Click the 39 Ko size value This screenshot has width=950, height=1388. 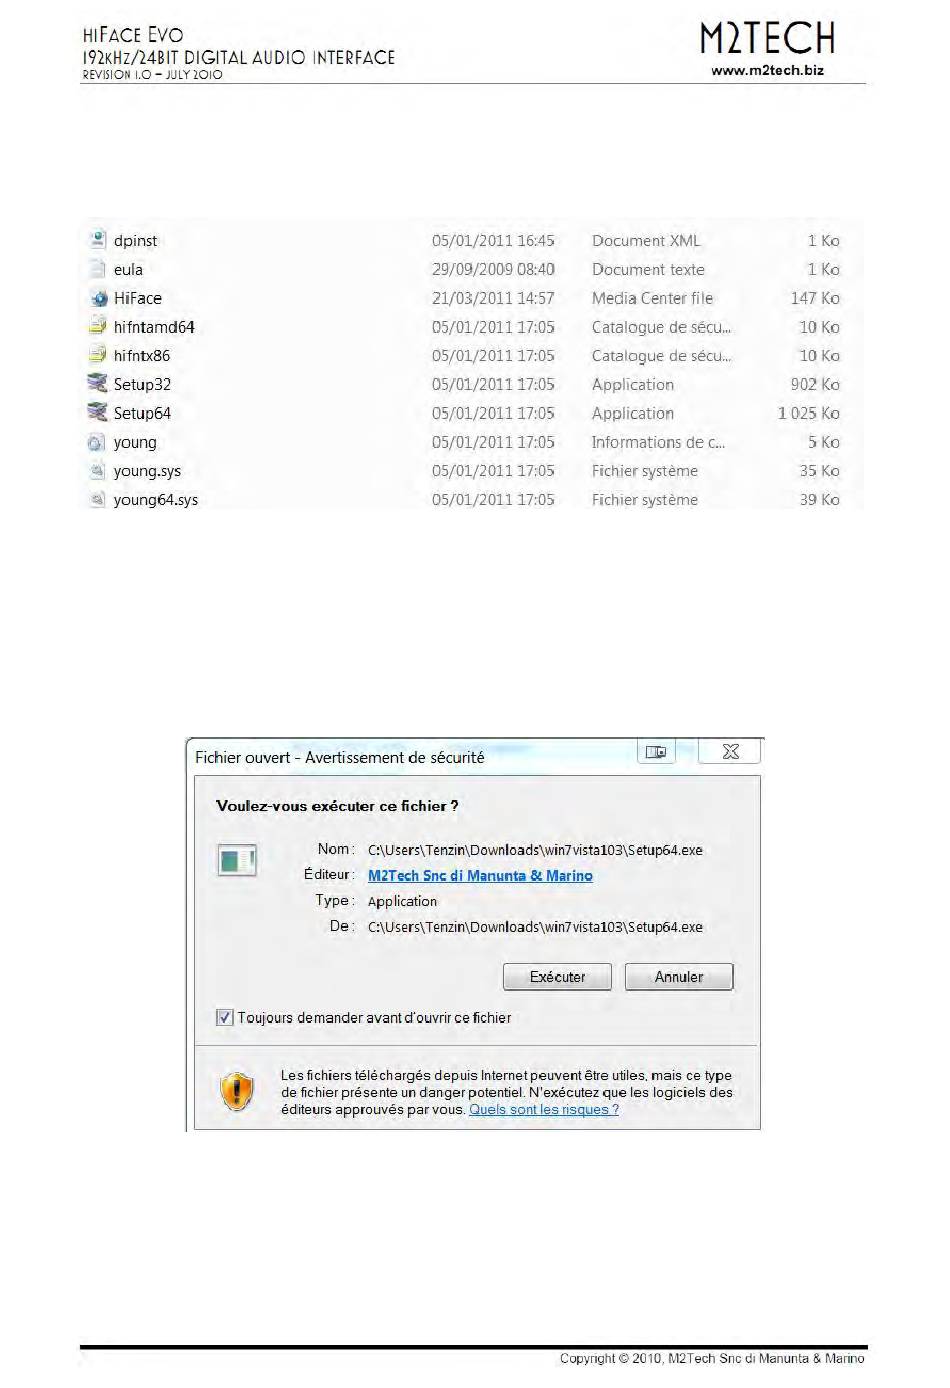[819, 500]
